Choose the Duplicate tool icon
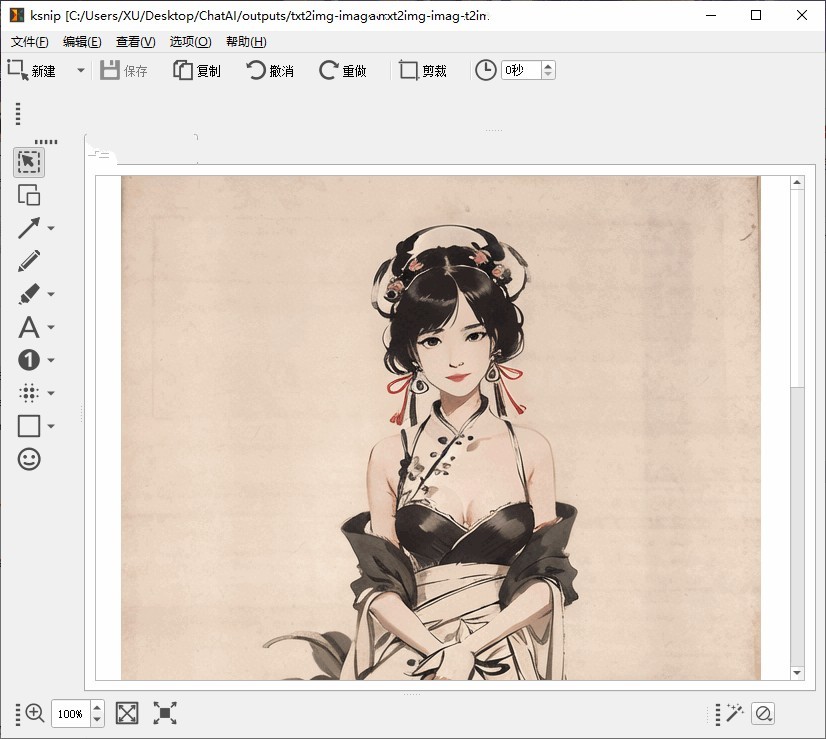Screen dimensions: 826x739 coord(29,195)
